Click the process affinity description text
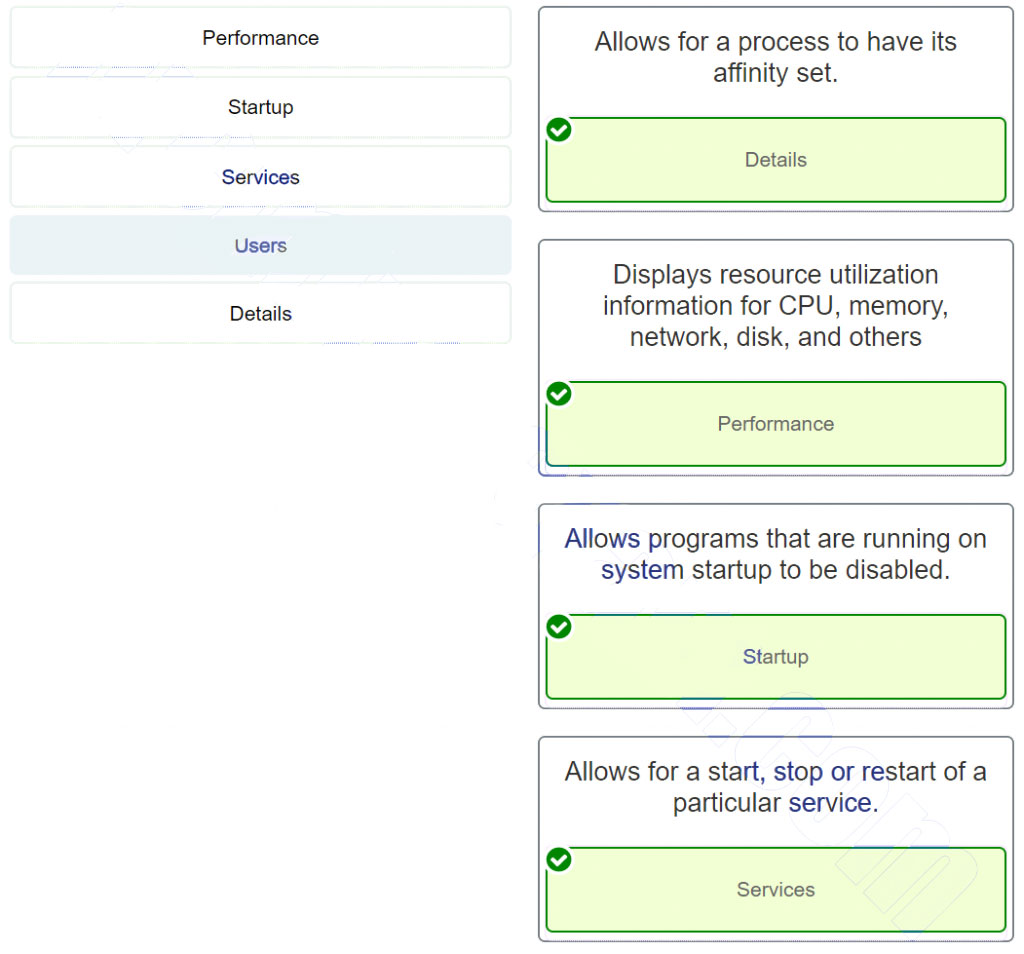The width and height of the screenshot is (1024, 954). (775, 57)
